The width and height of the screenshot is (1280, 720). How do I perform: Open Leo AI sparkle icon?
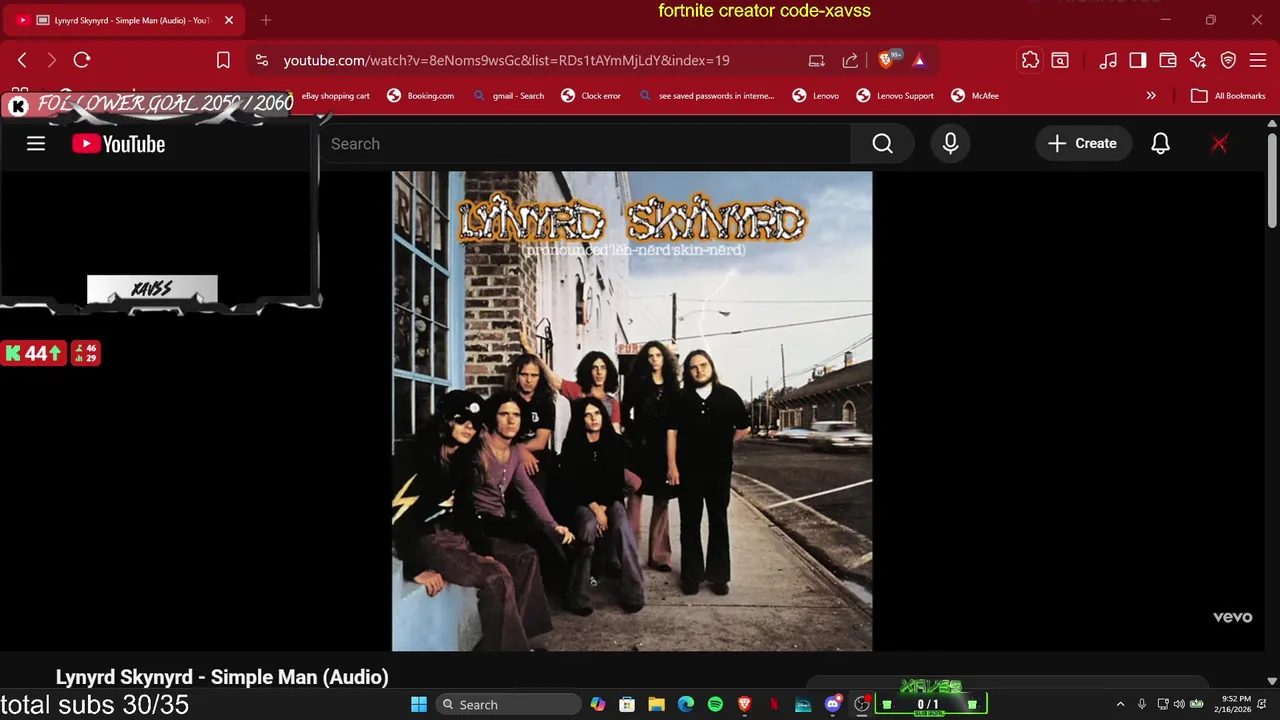click(x=1198, y=60)
